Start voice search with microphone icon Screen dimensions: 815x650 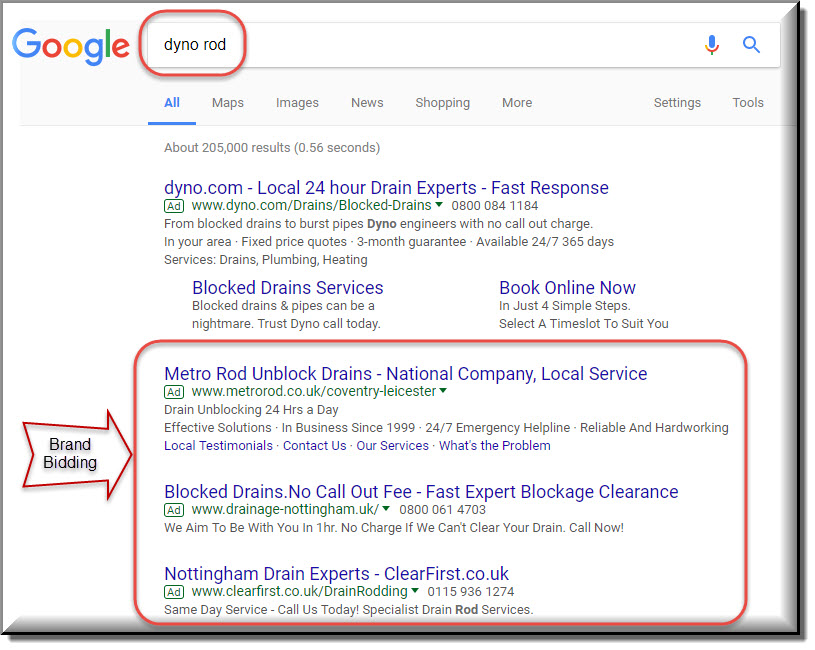point(712,45)
